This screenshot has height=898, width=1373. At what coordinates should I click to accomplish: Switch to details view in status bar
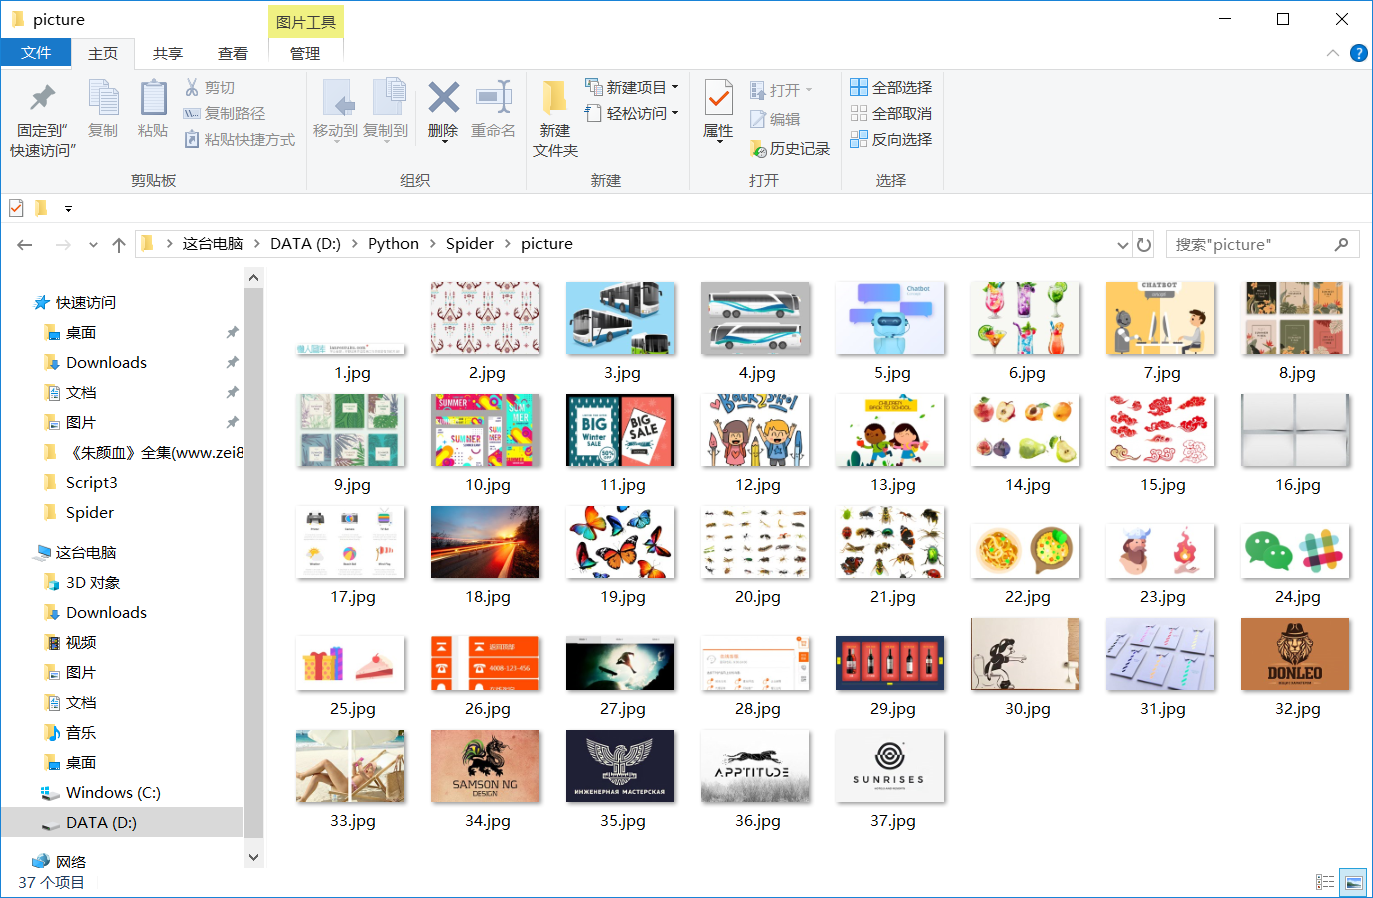[1325, 881]
